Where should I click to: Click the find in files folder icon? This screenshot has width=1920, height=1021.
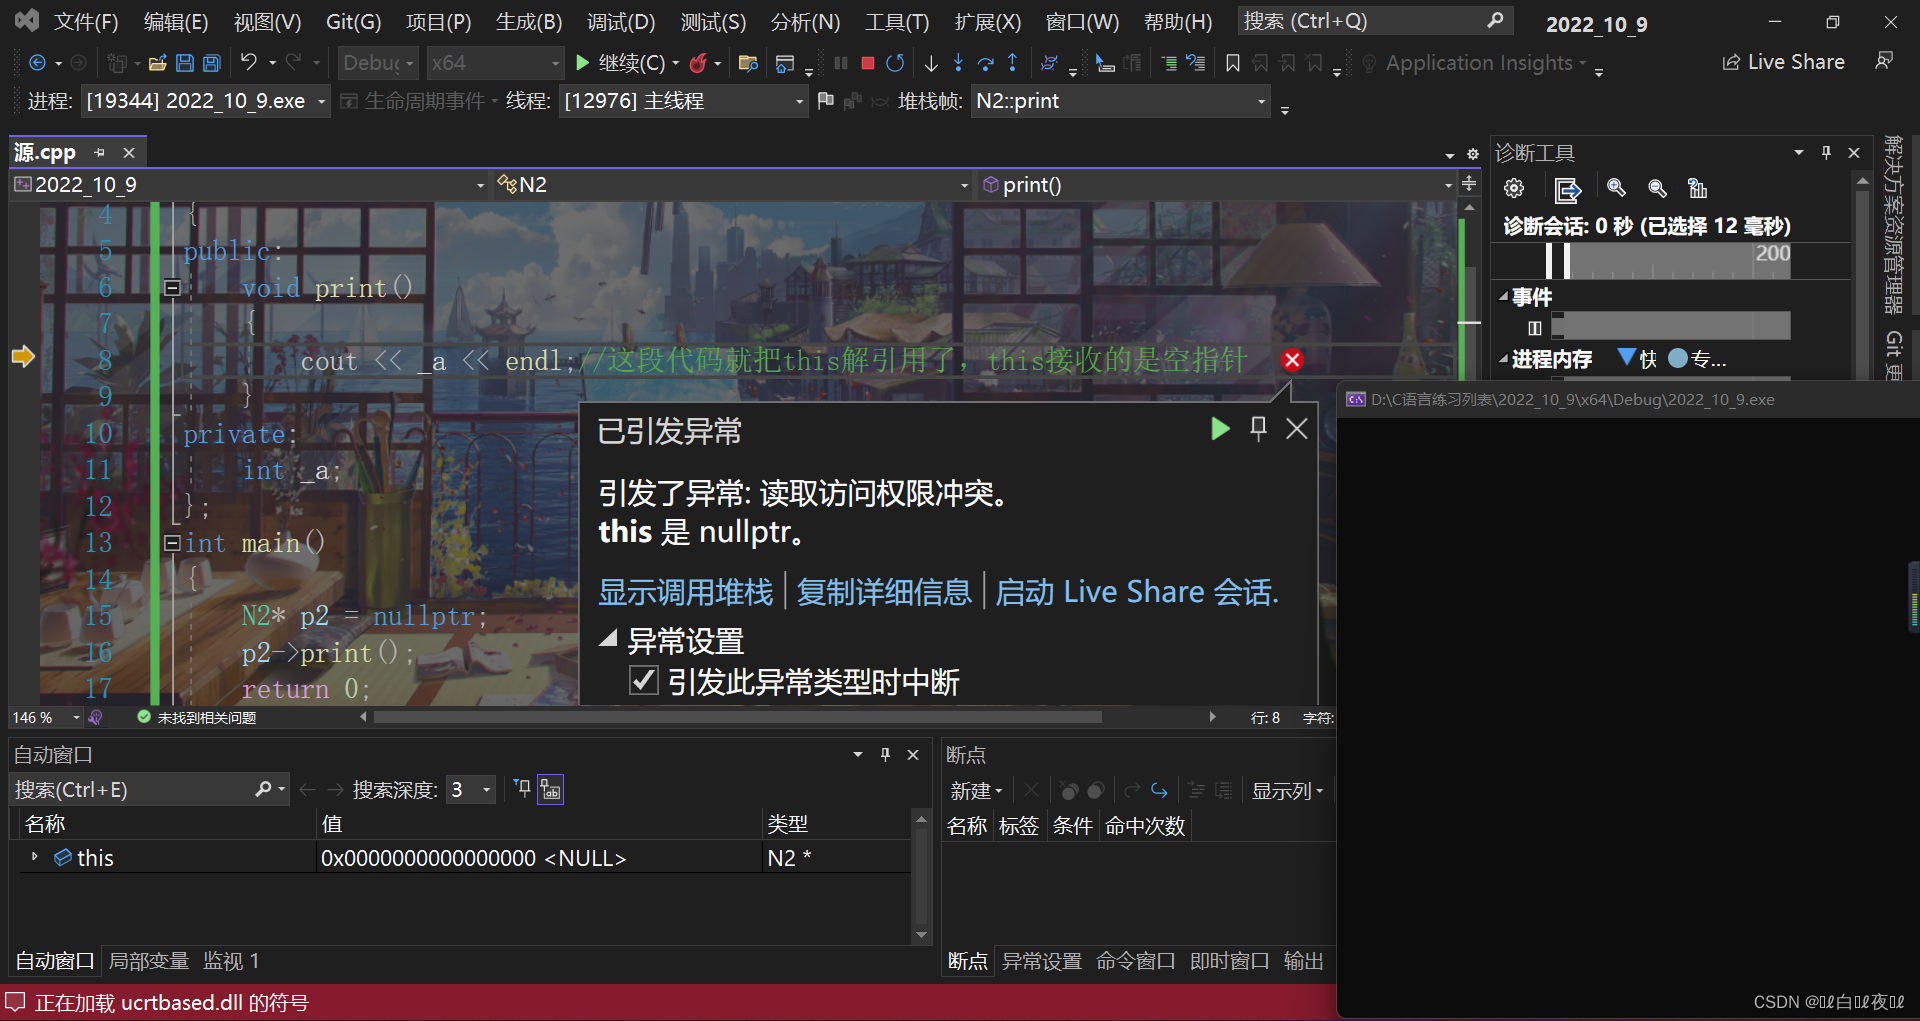748,63
